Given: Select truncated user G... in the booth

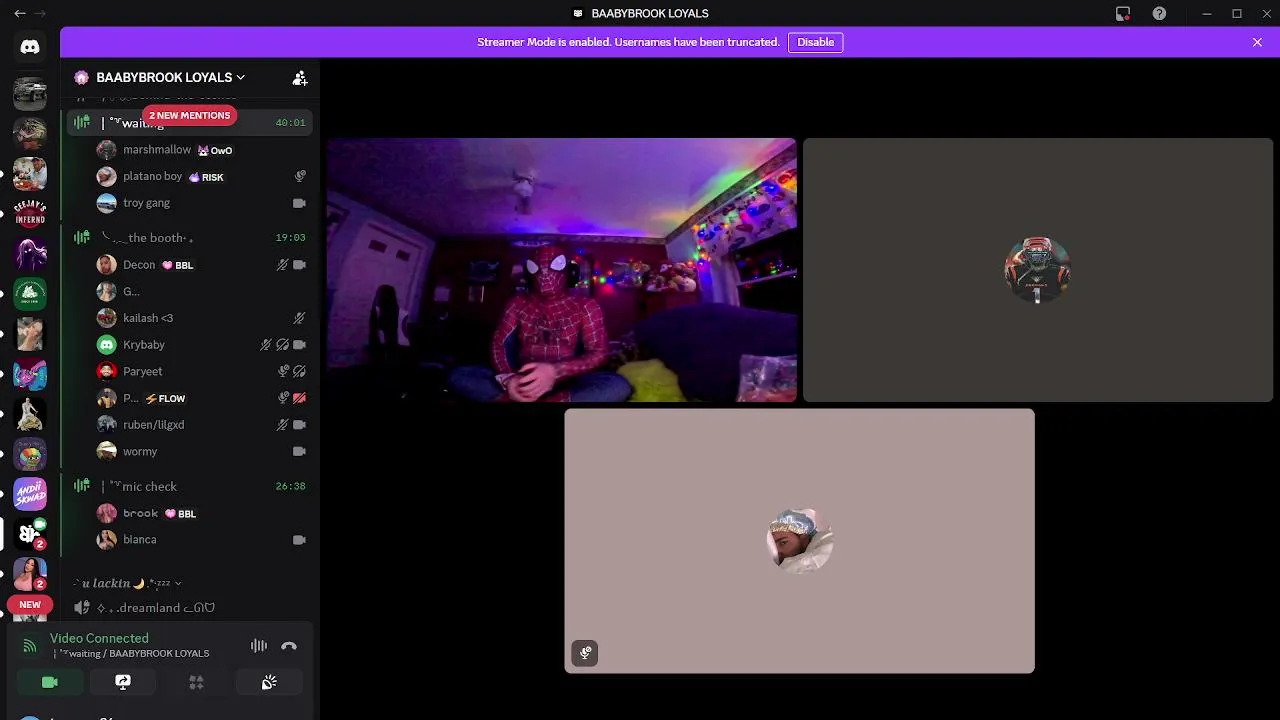Looking at the screenshot, I should coord(203,292).
